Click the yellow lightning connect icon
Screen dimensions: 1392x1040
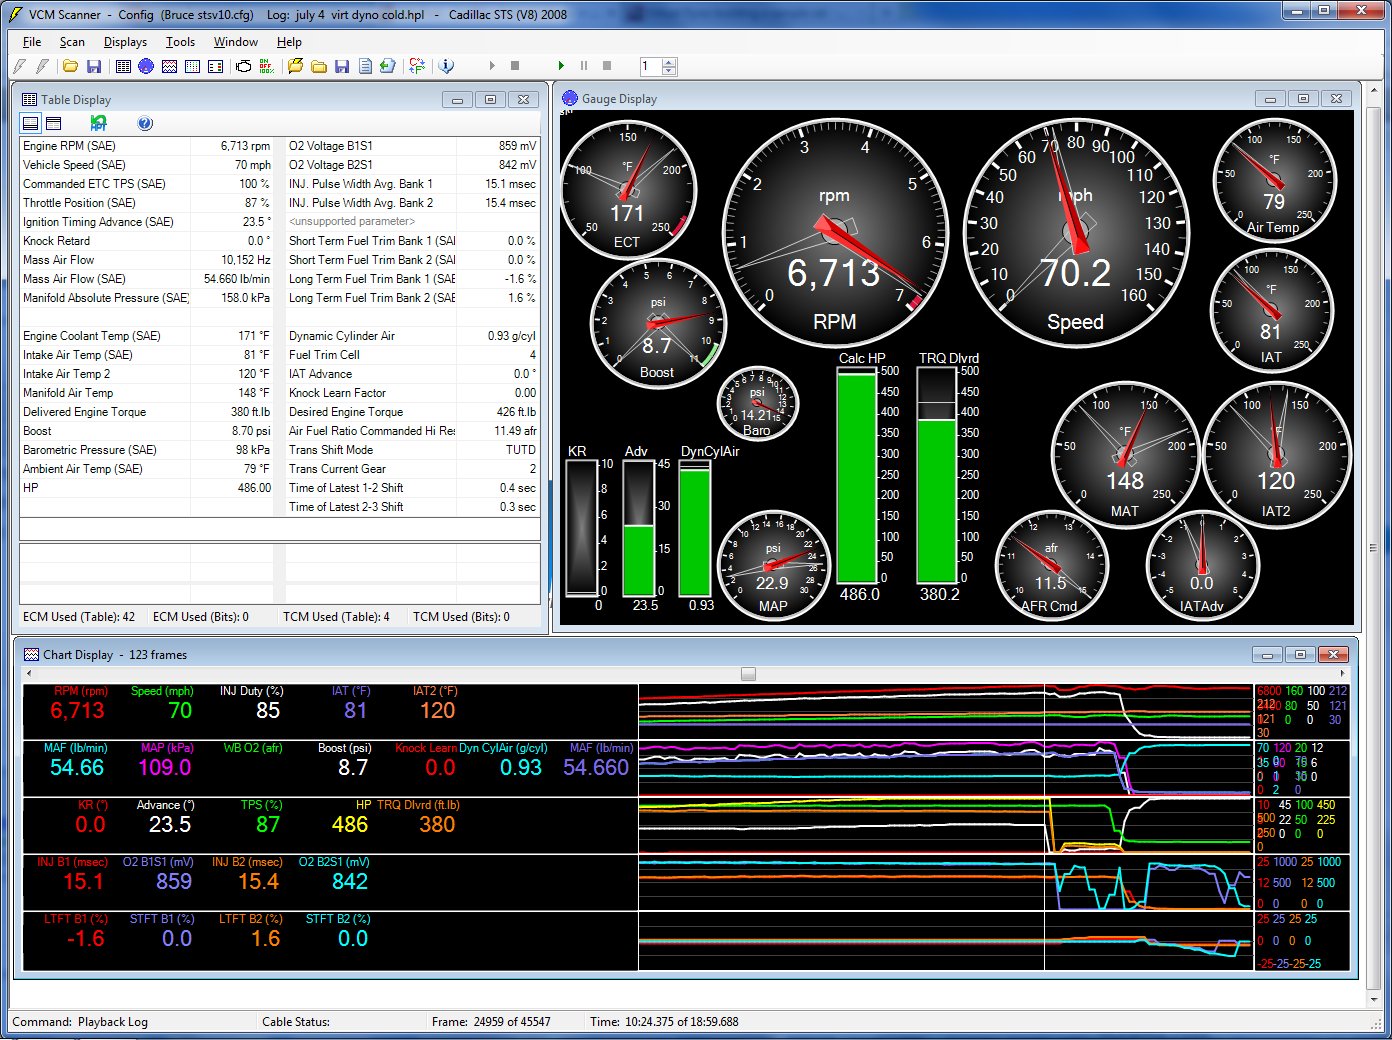[293, 66]
